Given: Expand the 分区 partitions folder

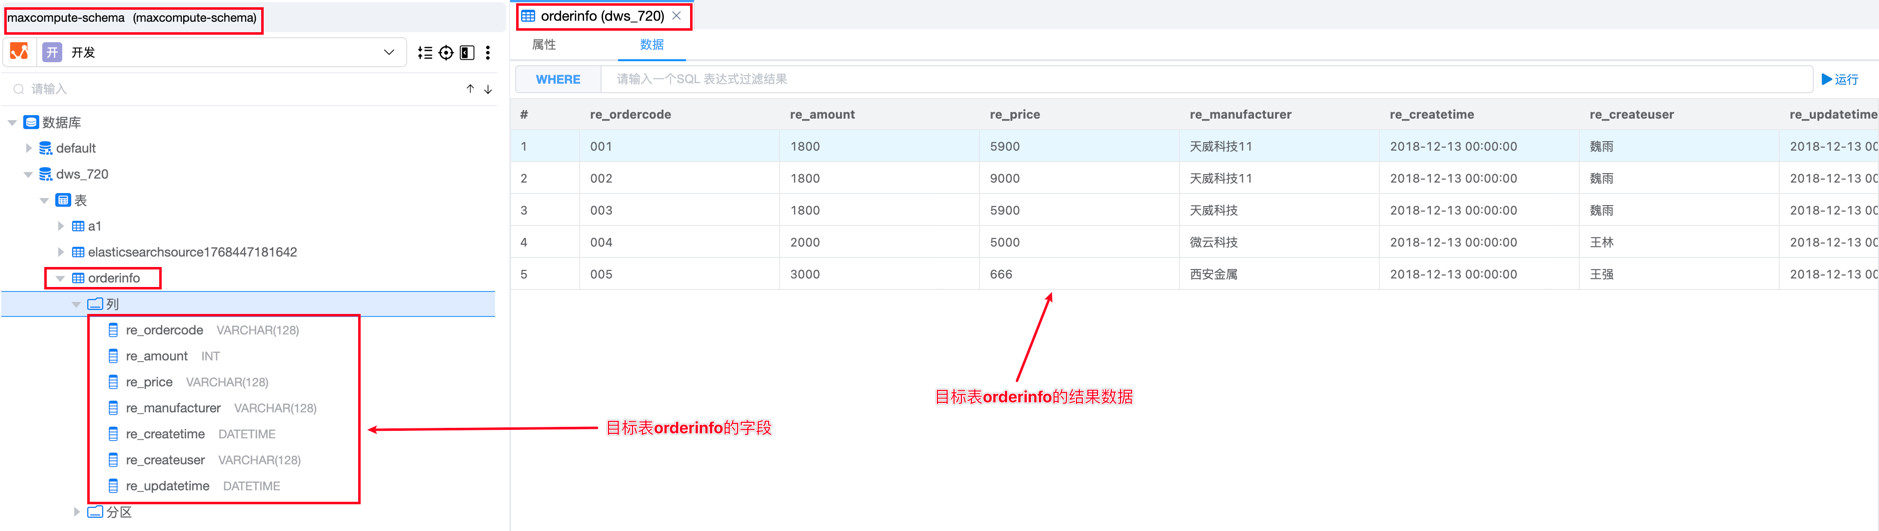Looking at the screenshot, I should pyautogui.click(x=77, y=512).
